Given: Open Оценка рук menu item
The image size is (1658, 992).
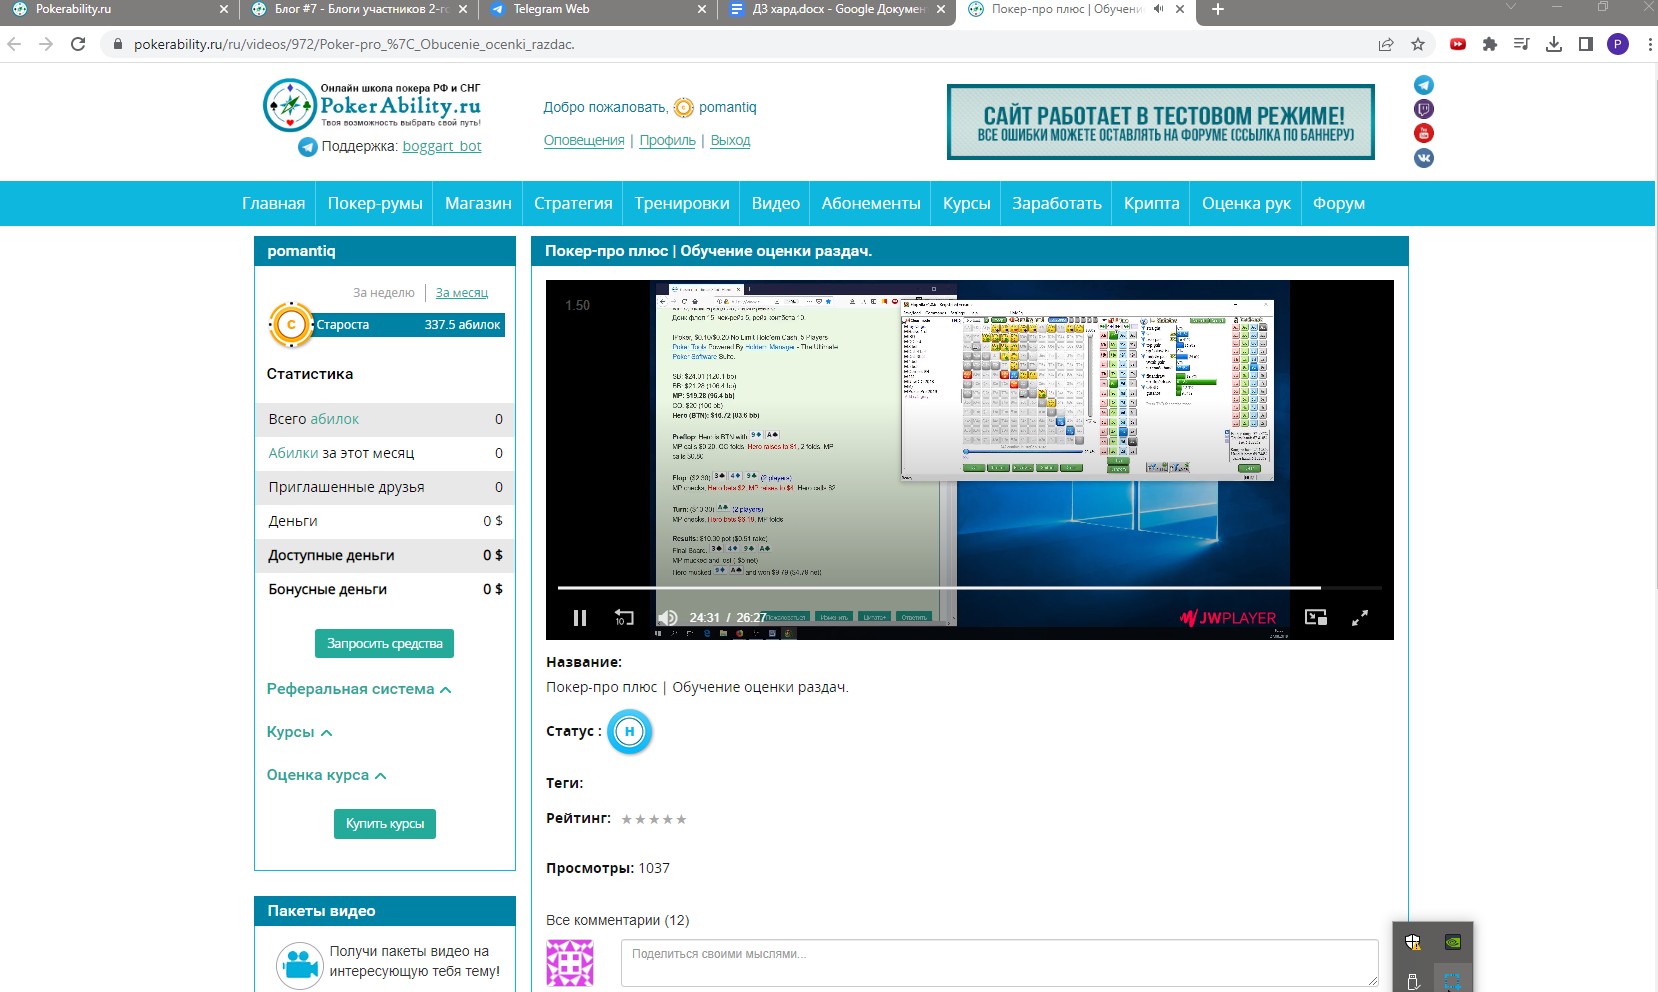Looking at the screenshot, I should (1246, 203).
